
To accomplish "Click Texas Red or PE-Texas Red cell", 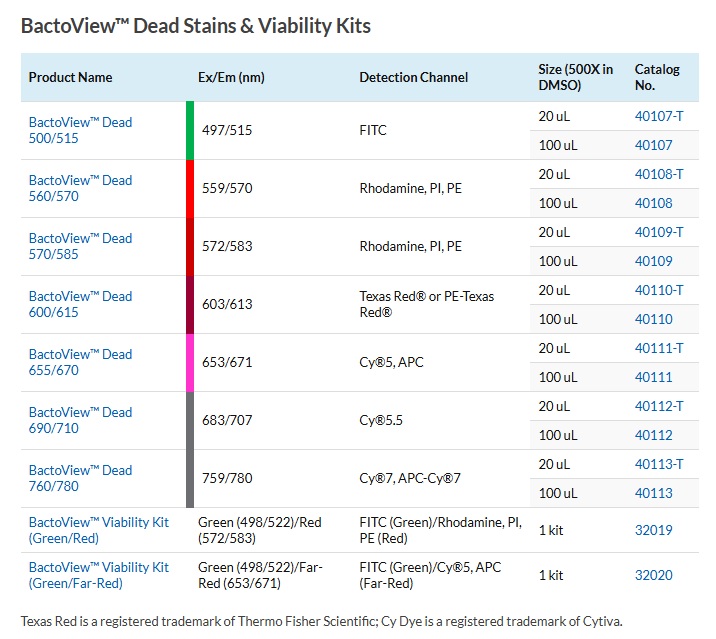I will pyautogui.click(x=426, y=304).
